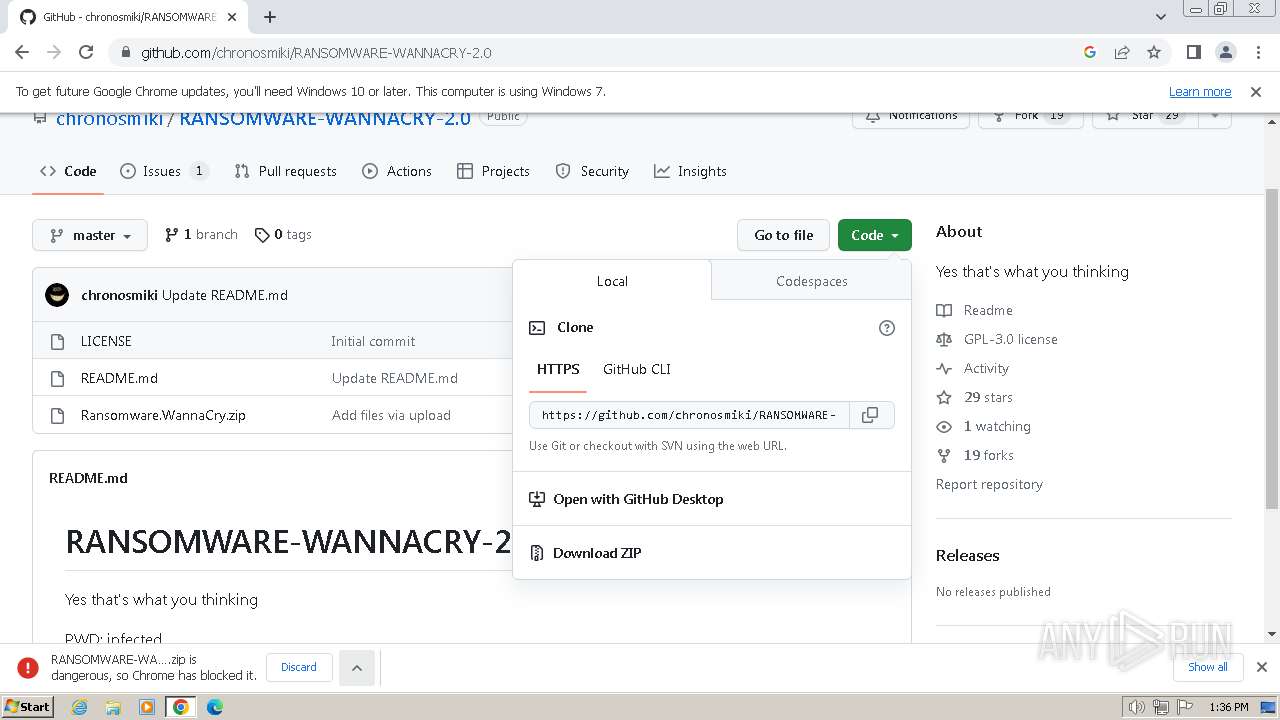Open the Activity link in About
Viewport: 1280px width, 720px height.
click(973, 368)
